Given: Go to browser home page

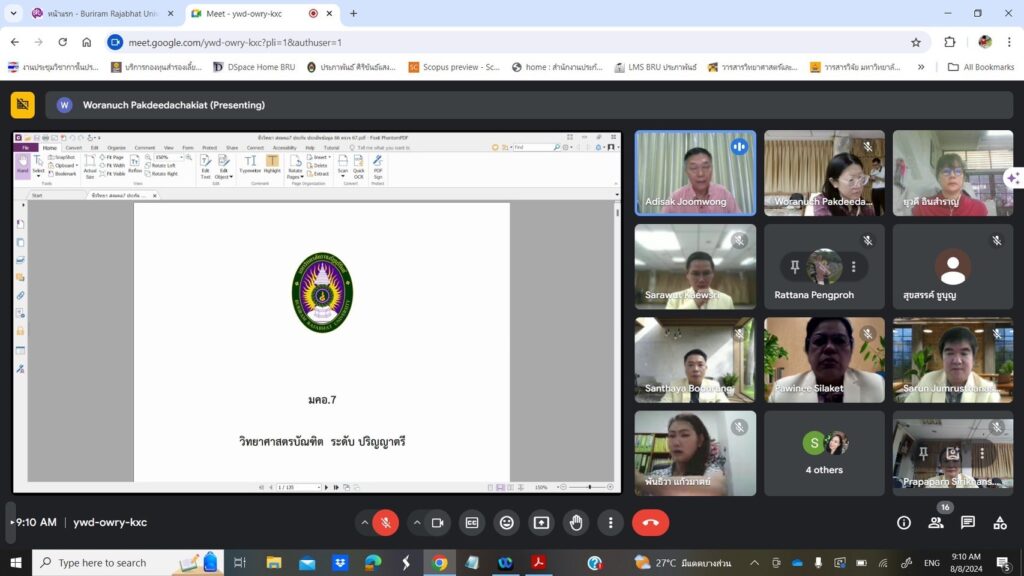Looking at the screenshot, I should point(87,42).
